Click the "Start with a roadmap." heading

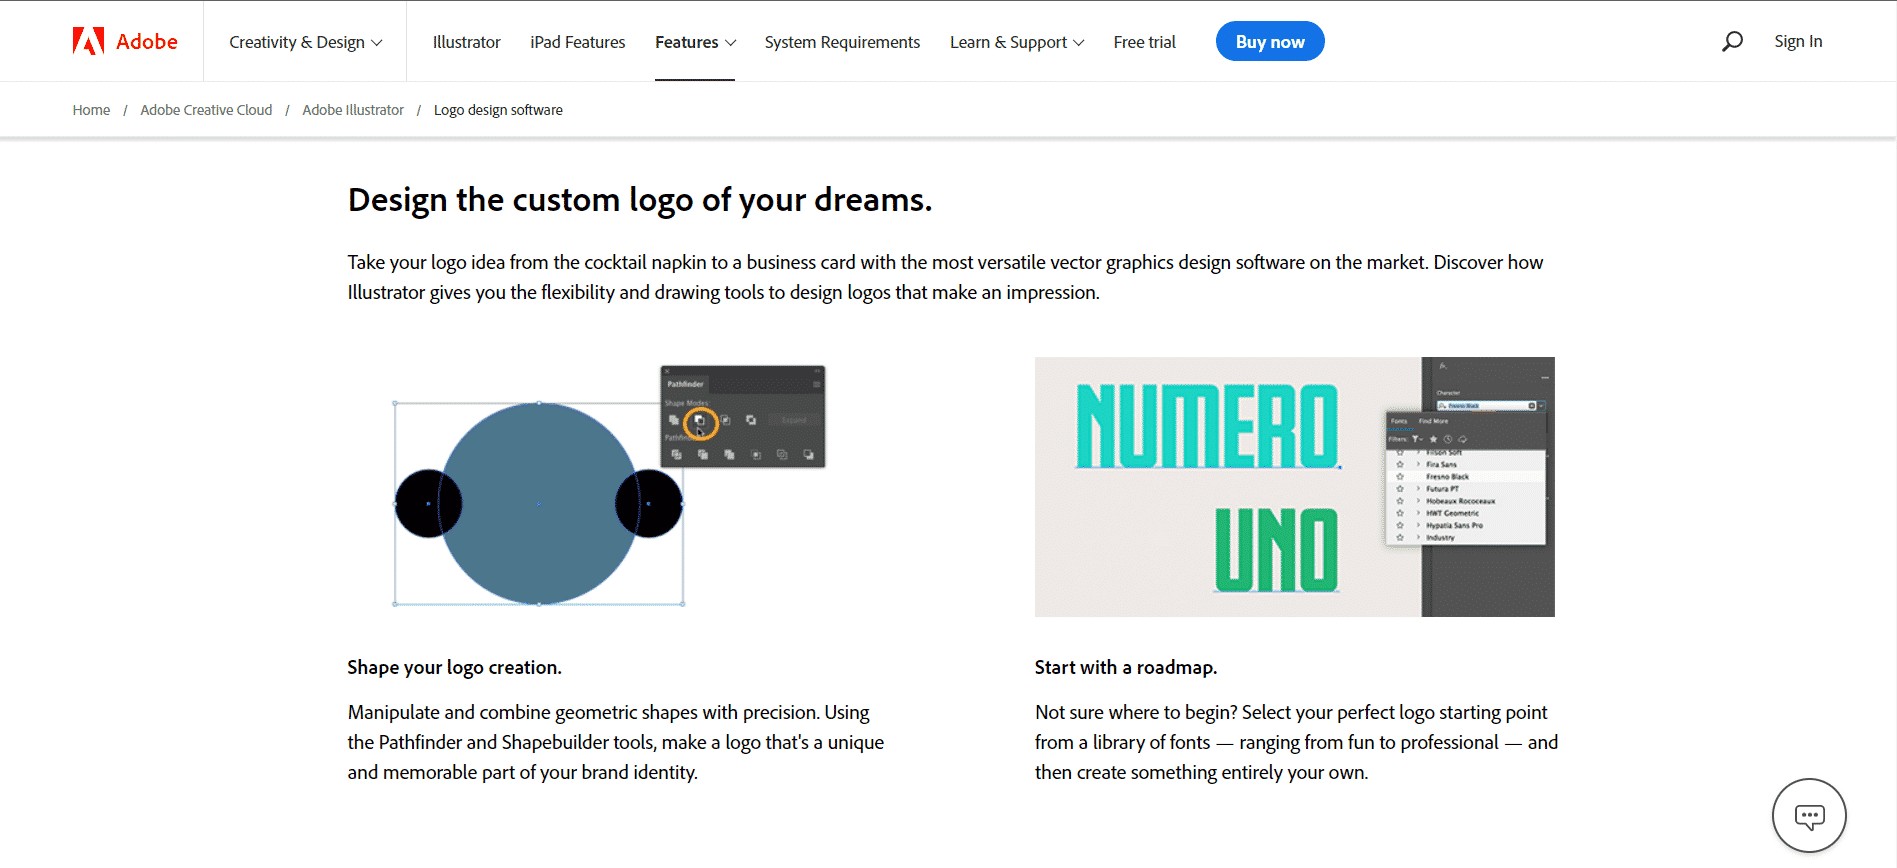pyautogui.click(x=1125, y=667)
